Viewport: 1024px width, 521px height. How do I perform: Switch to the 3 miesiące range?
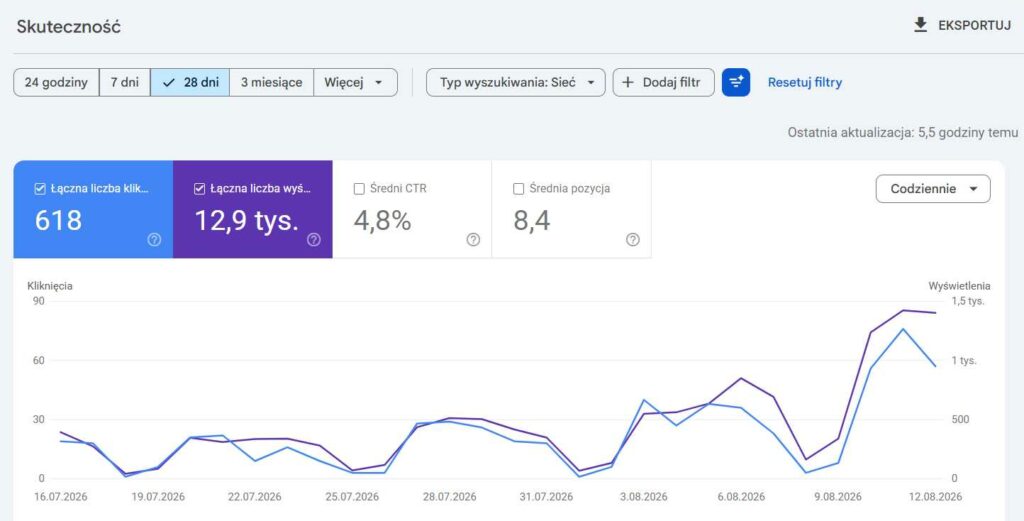(x=272, y=83)
